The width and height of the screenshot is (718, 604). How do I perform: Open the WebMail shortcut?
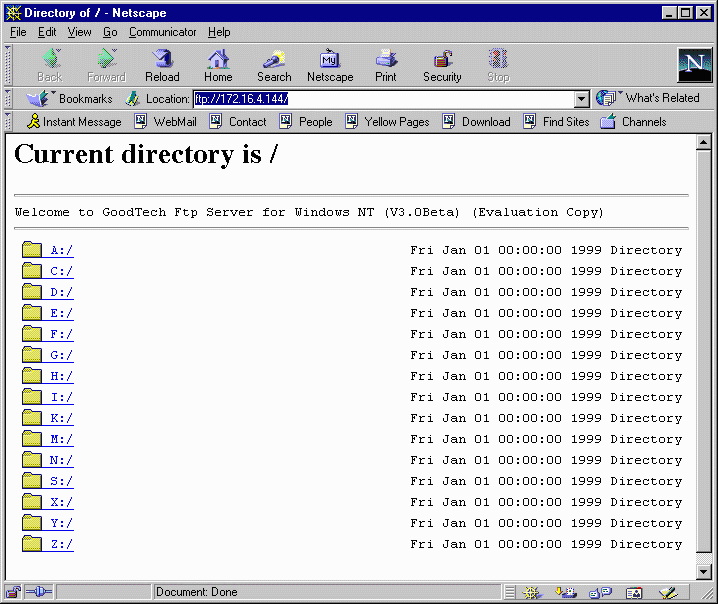[x=166, y=122]
